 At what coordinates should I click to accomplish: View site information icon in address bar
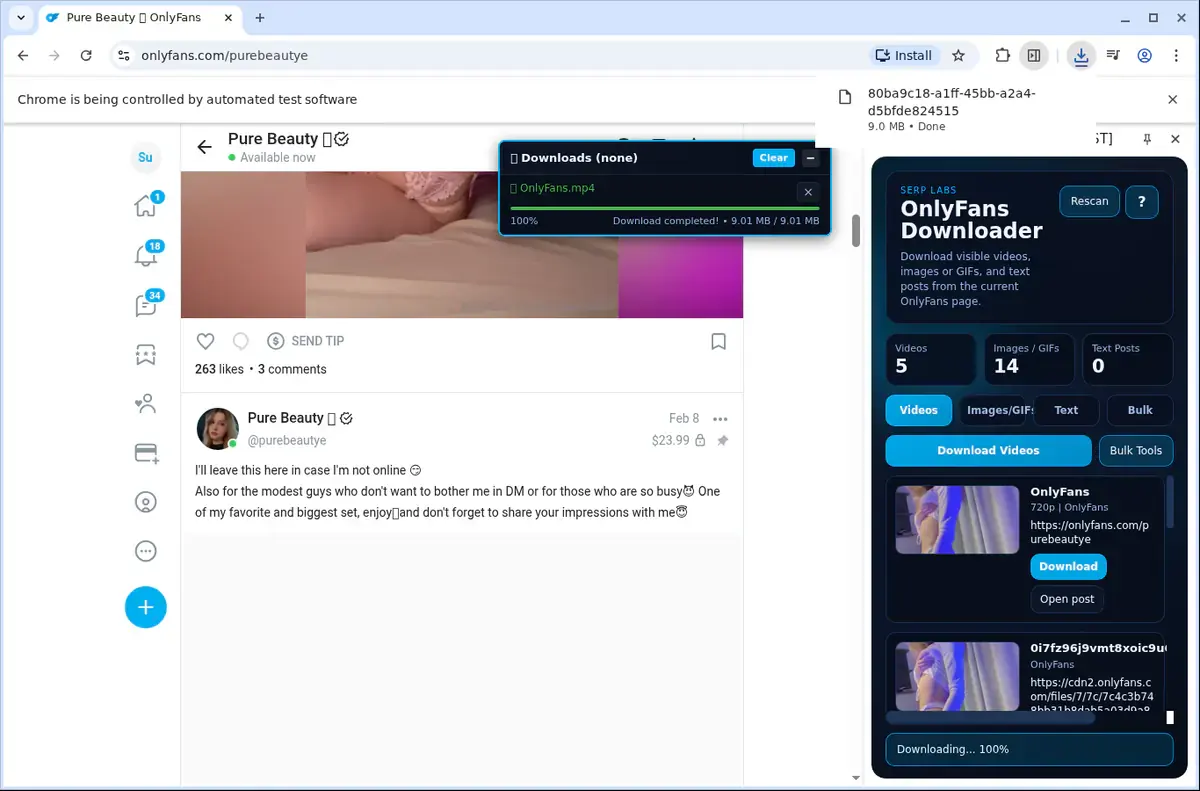pyautogui.click(x=123, y=56)
